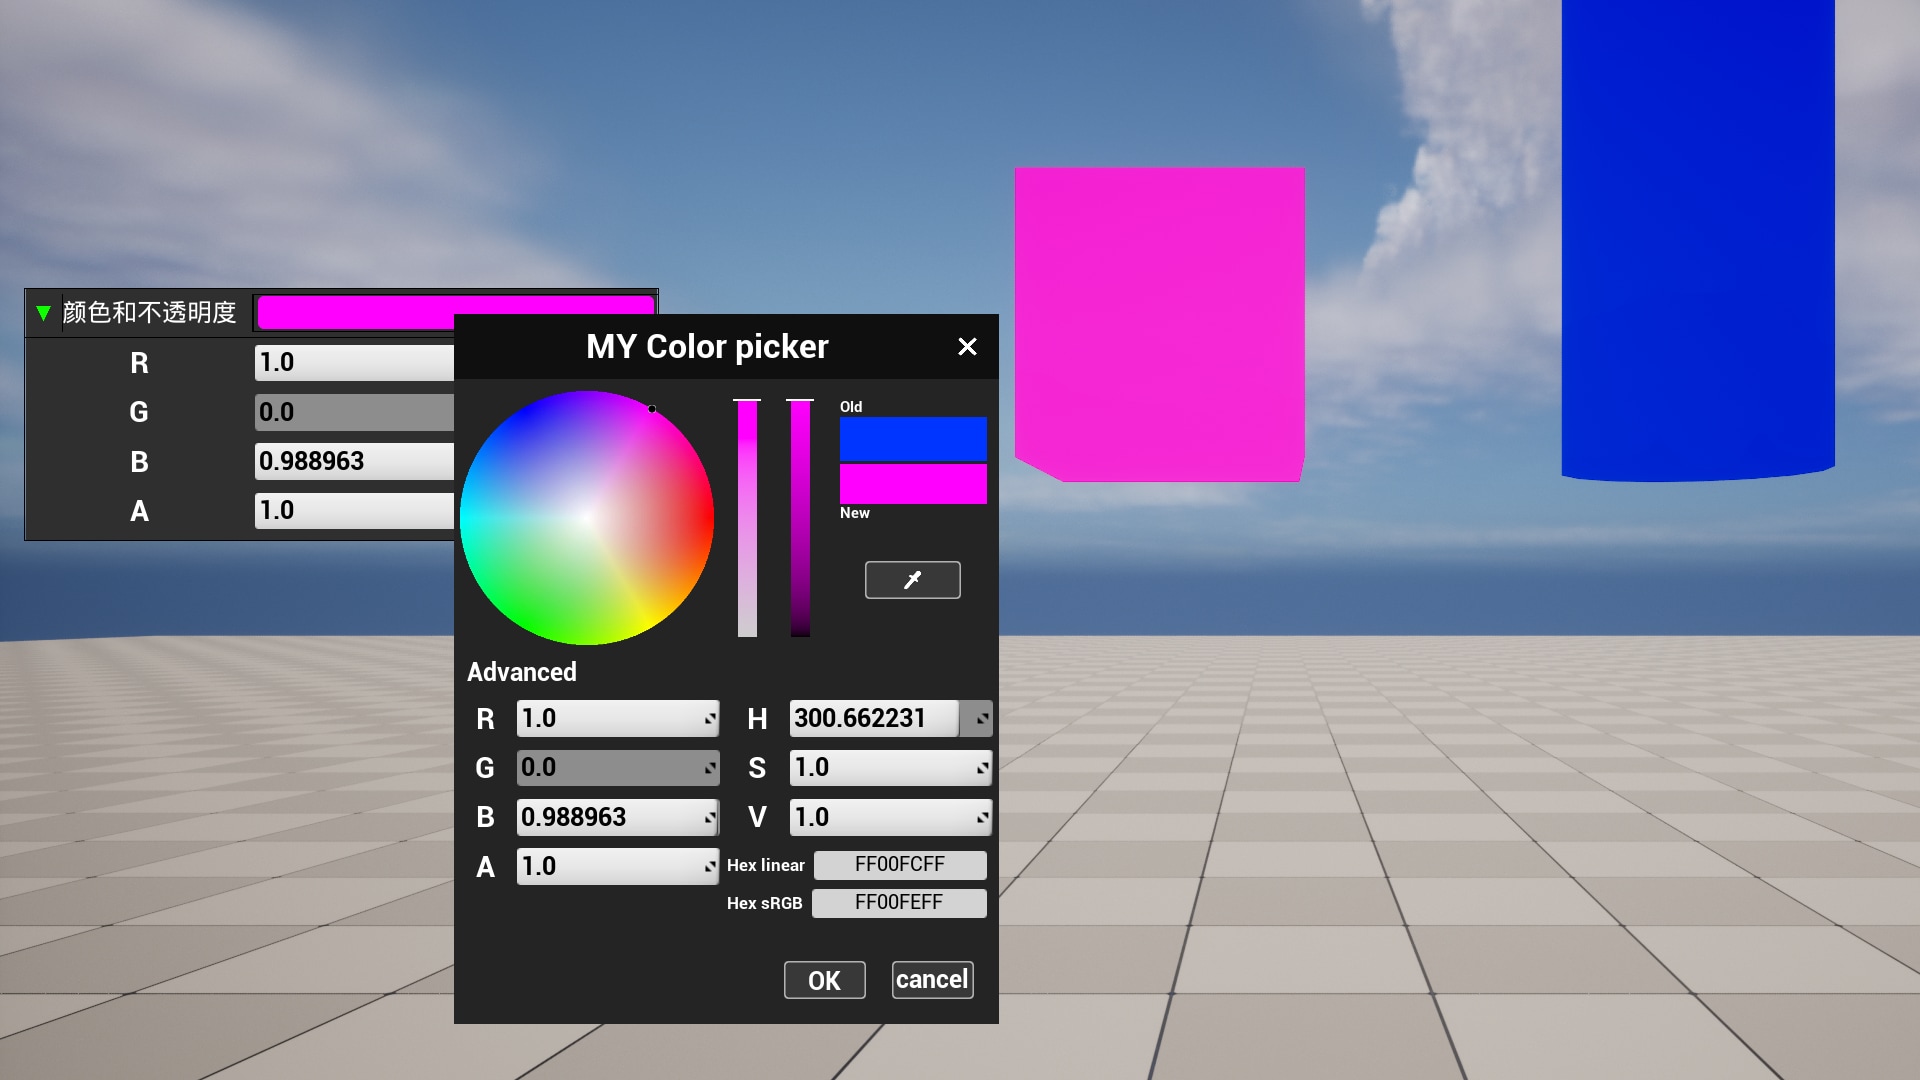Click the left saturation slider bar
This screenshot has width=1920, height=1080.
click(x=747, y=515)
